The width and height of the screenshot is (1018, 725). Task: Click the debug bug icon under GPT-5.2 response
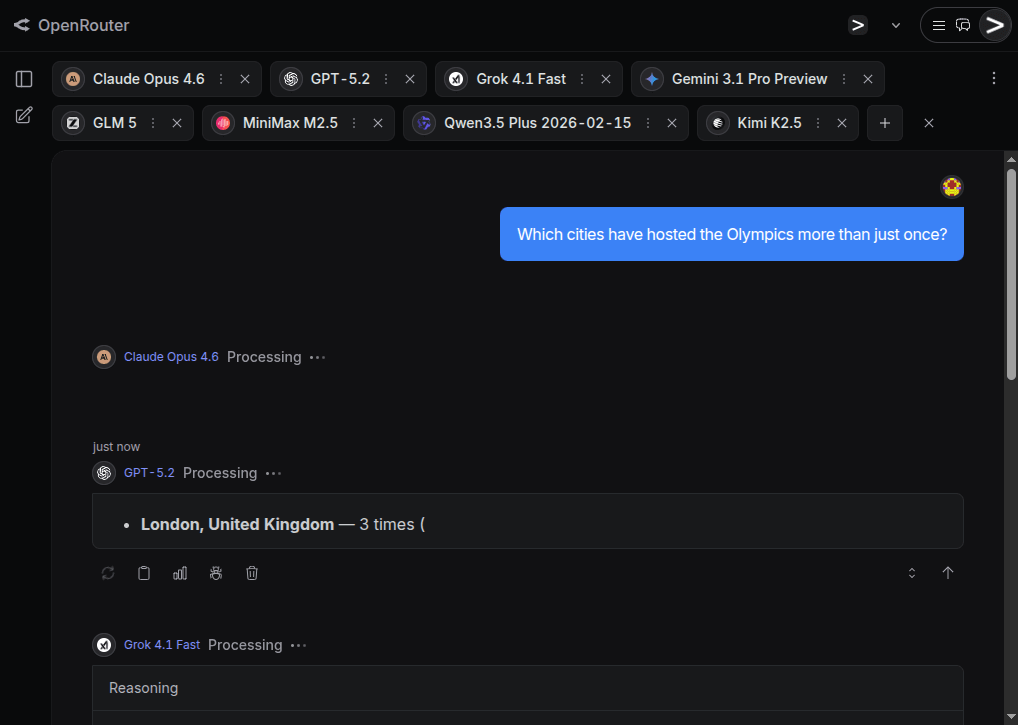[216, 573]
